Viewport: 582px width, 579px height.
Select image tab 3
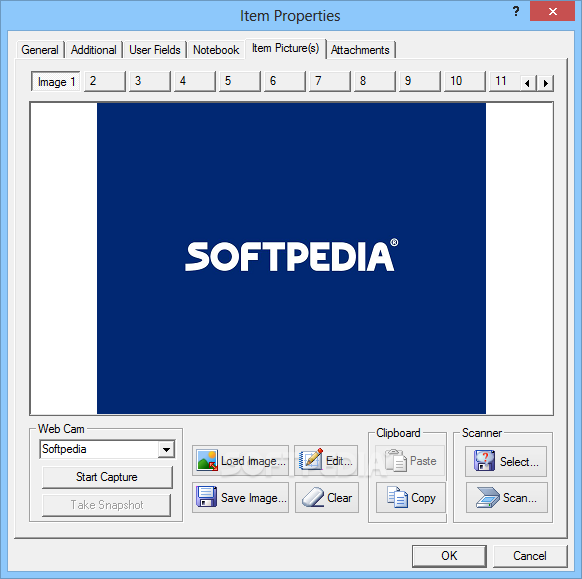pos(150,81)
